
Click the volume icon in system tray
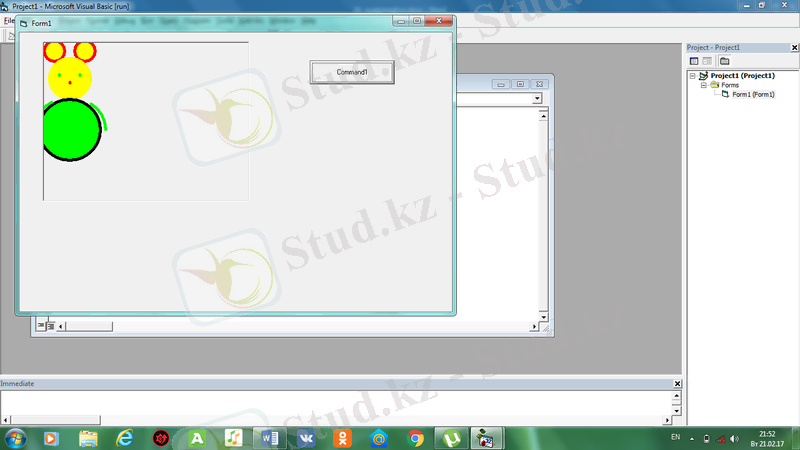734,438
